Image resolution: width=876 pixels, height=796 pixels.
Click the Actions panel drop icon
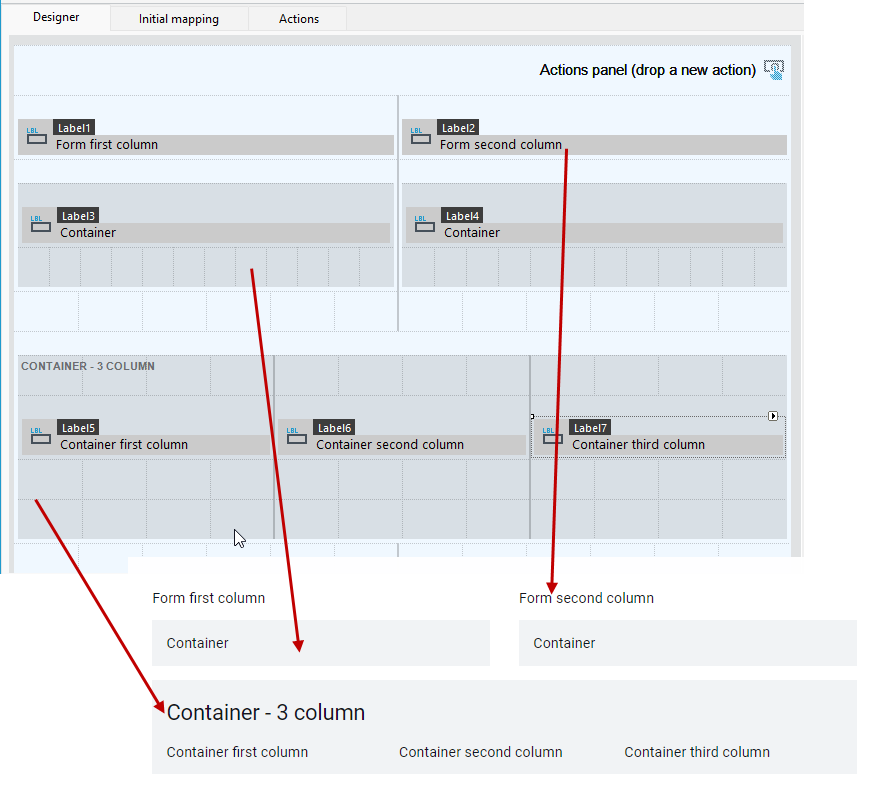tap(774, 70)
